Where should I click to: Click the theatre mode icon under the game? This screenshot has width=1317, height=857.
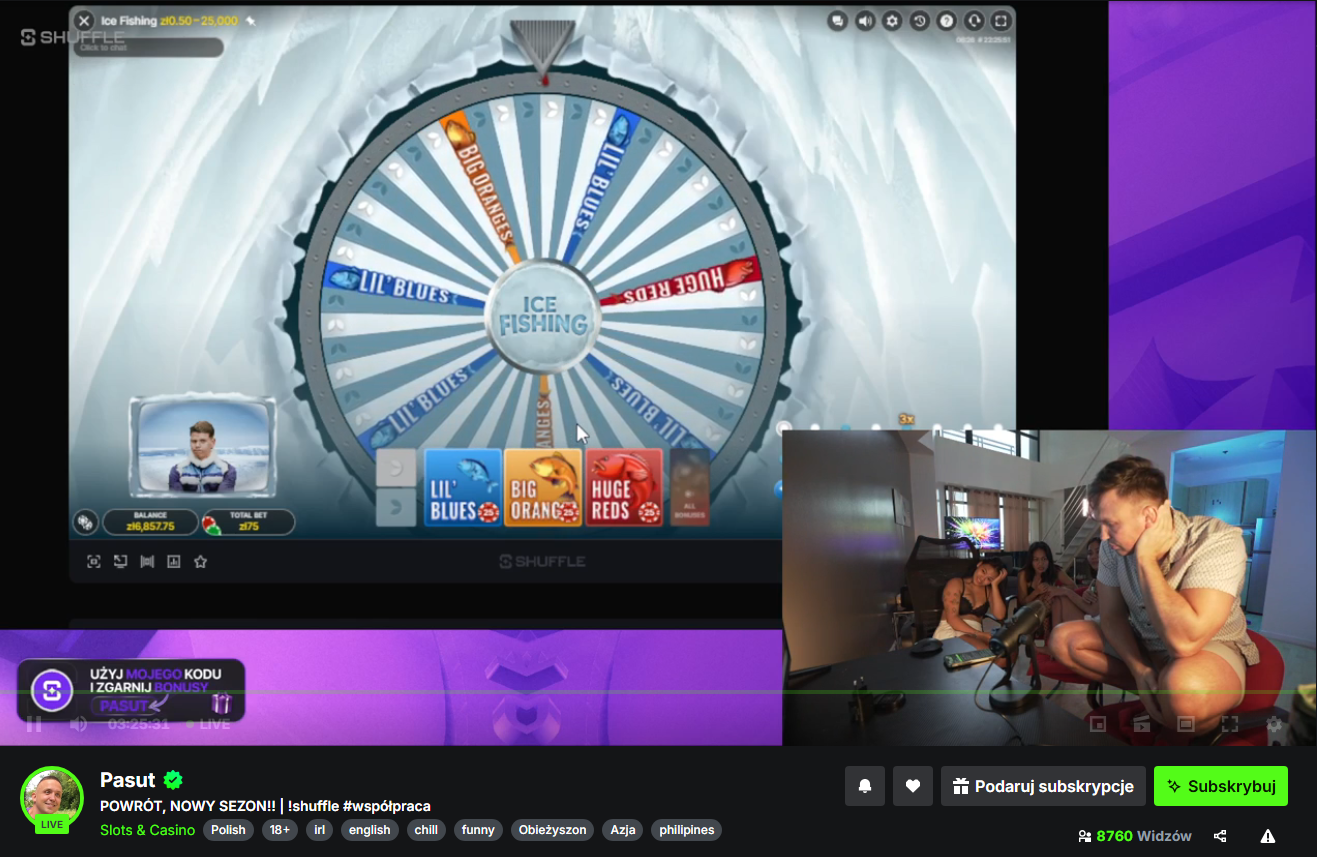pyautogui.click(x=93, y=562)
